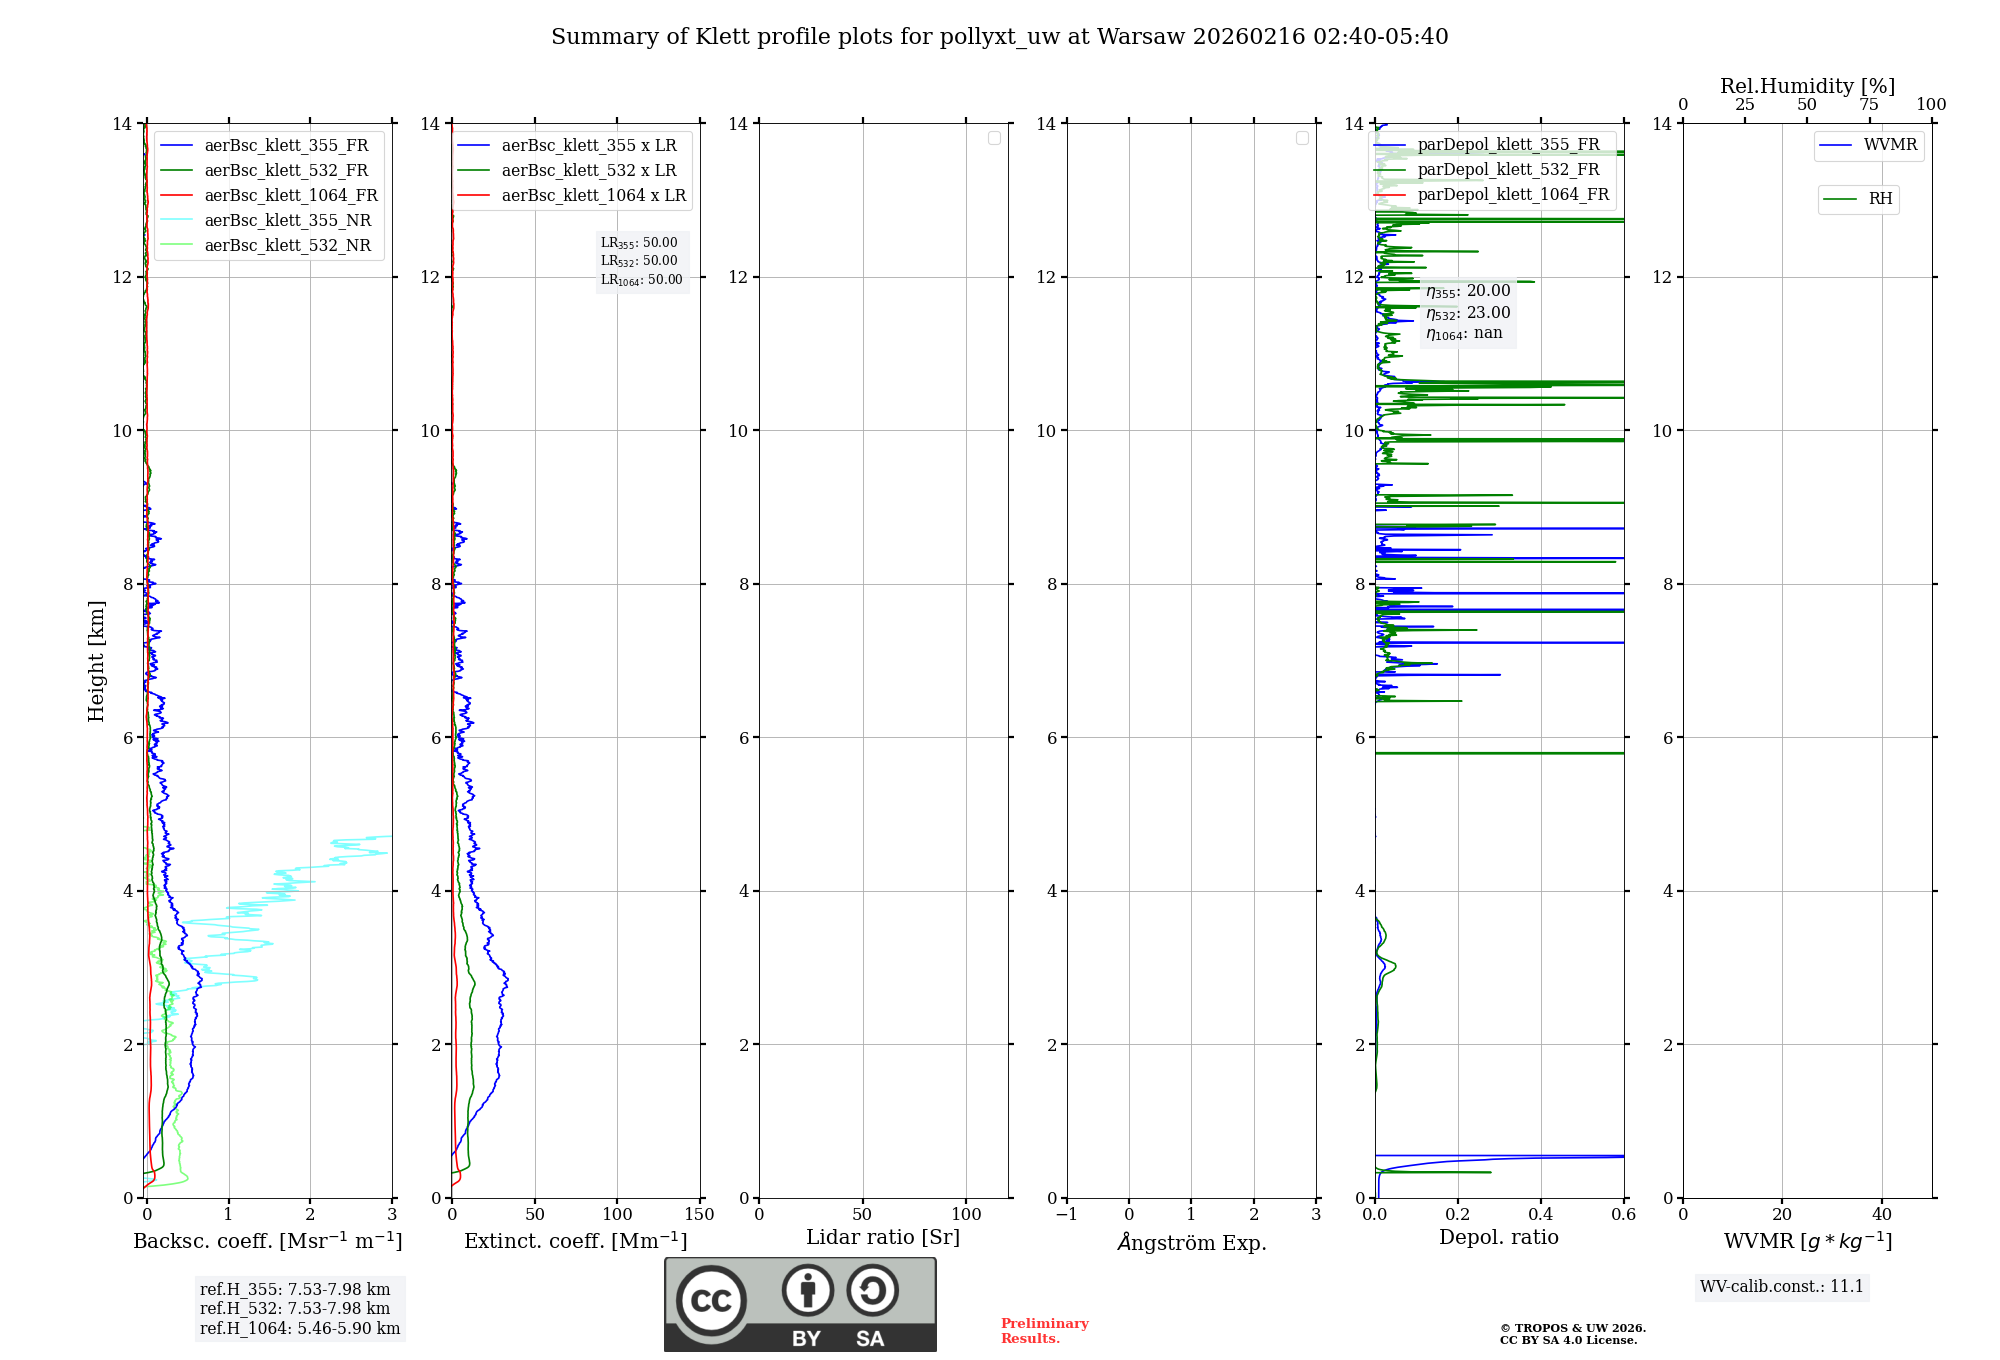Click the aerBsc_klett_355_FR legend entry
The image size is (2000, 1360).
tap(286, 145)
